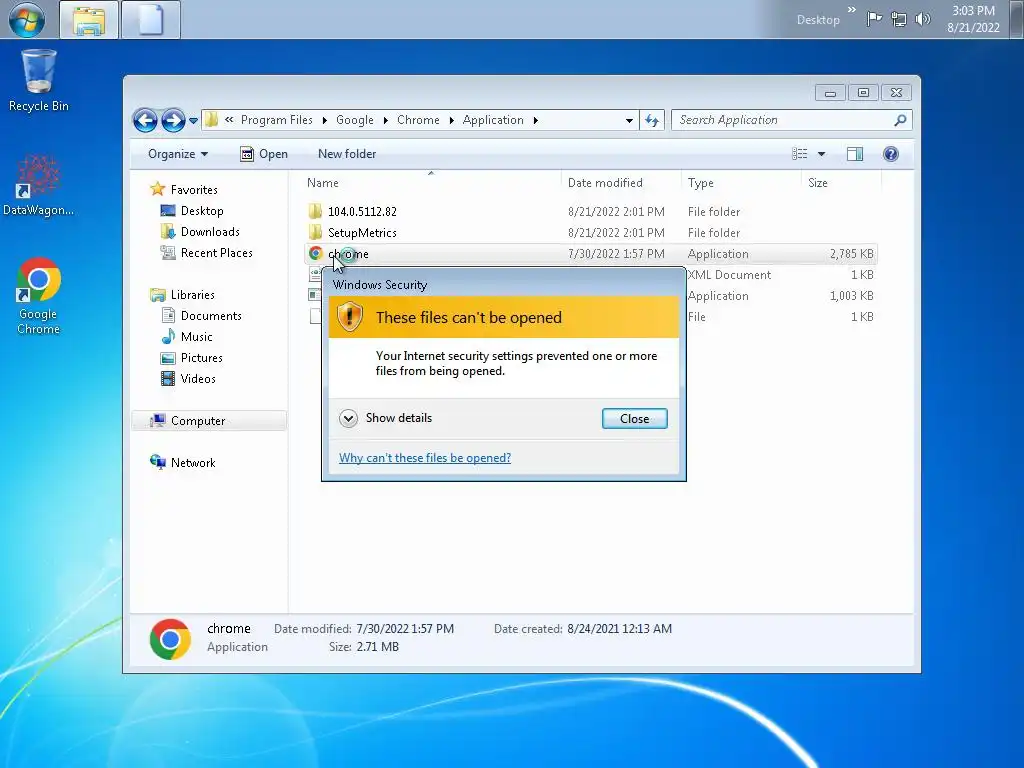Open the blank document taskbar icon

coord(151,20)
